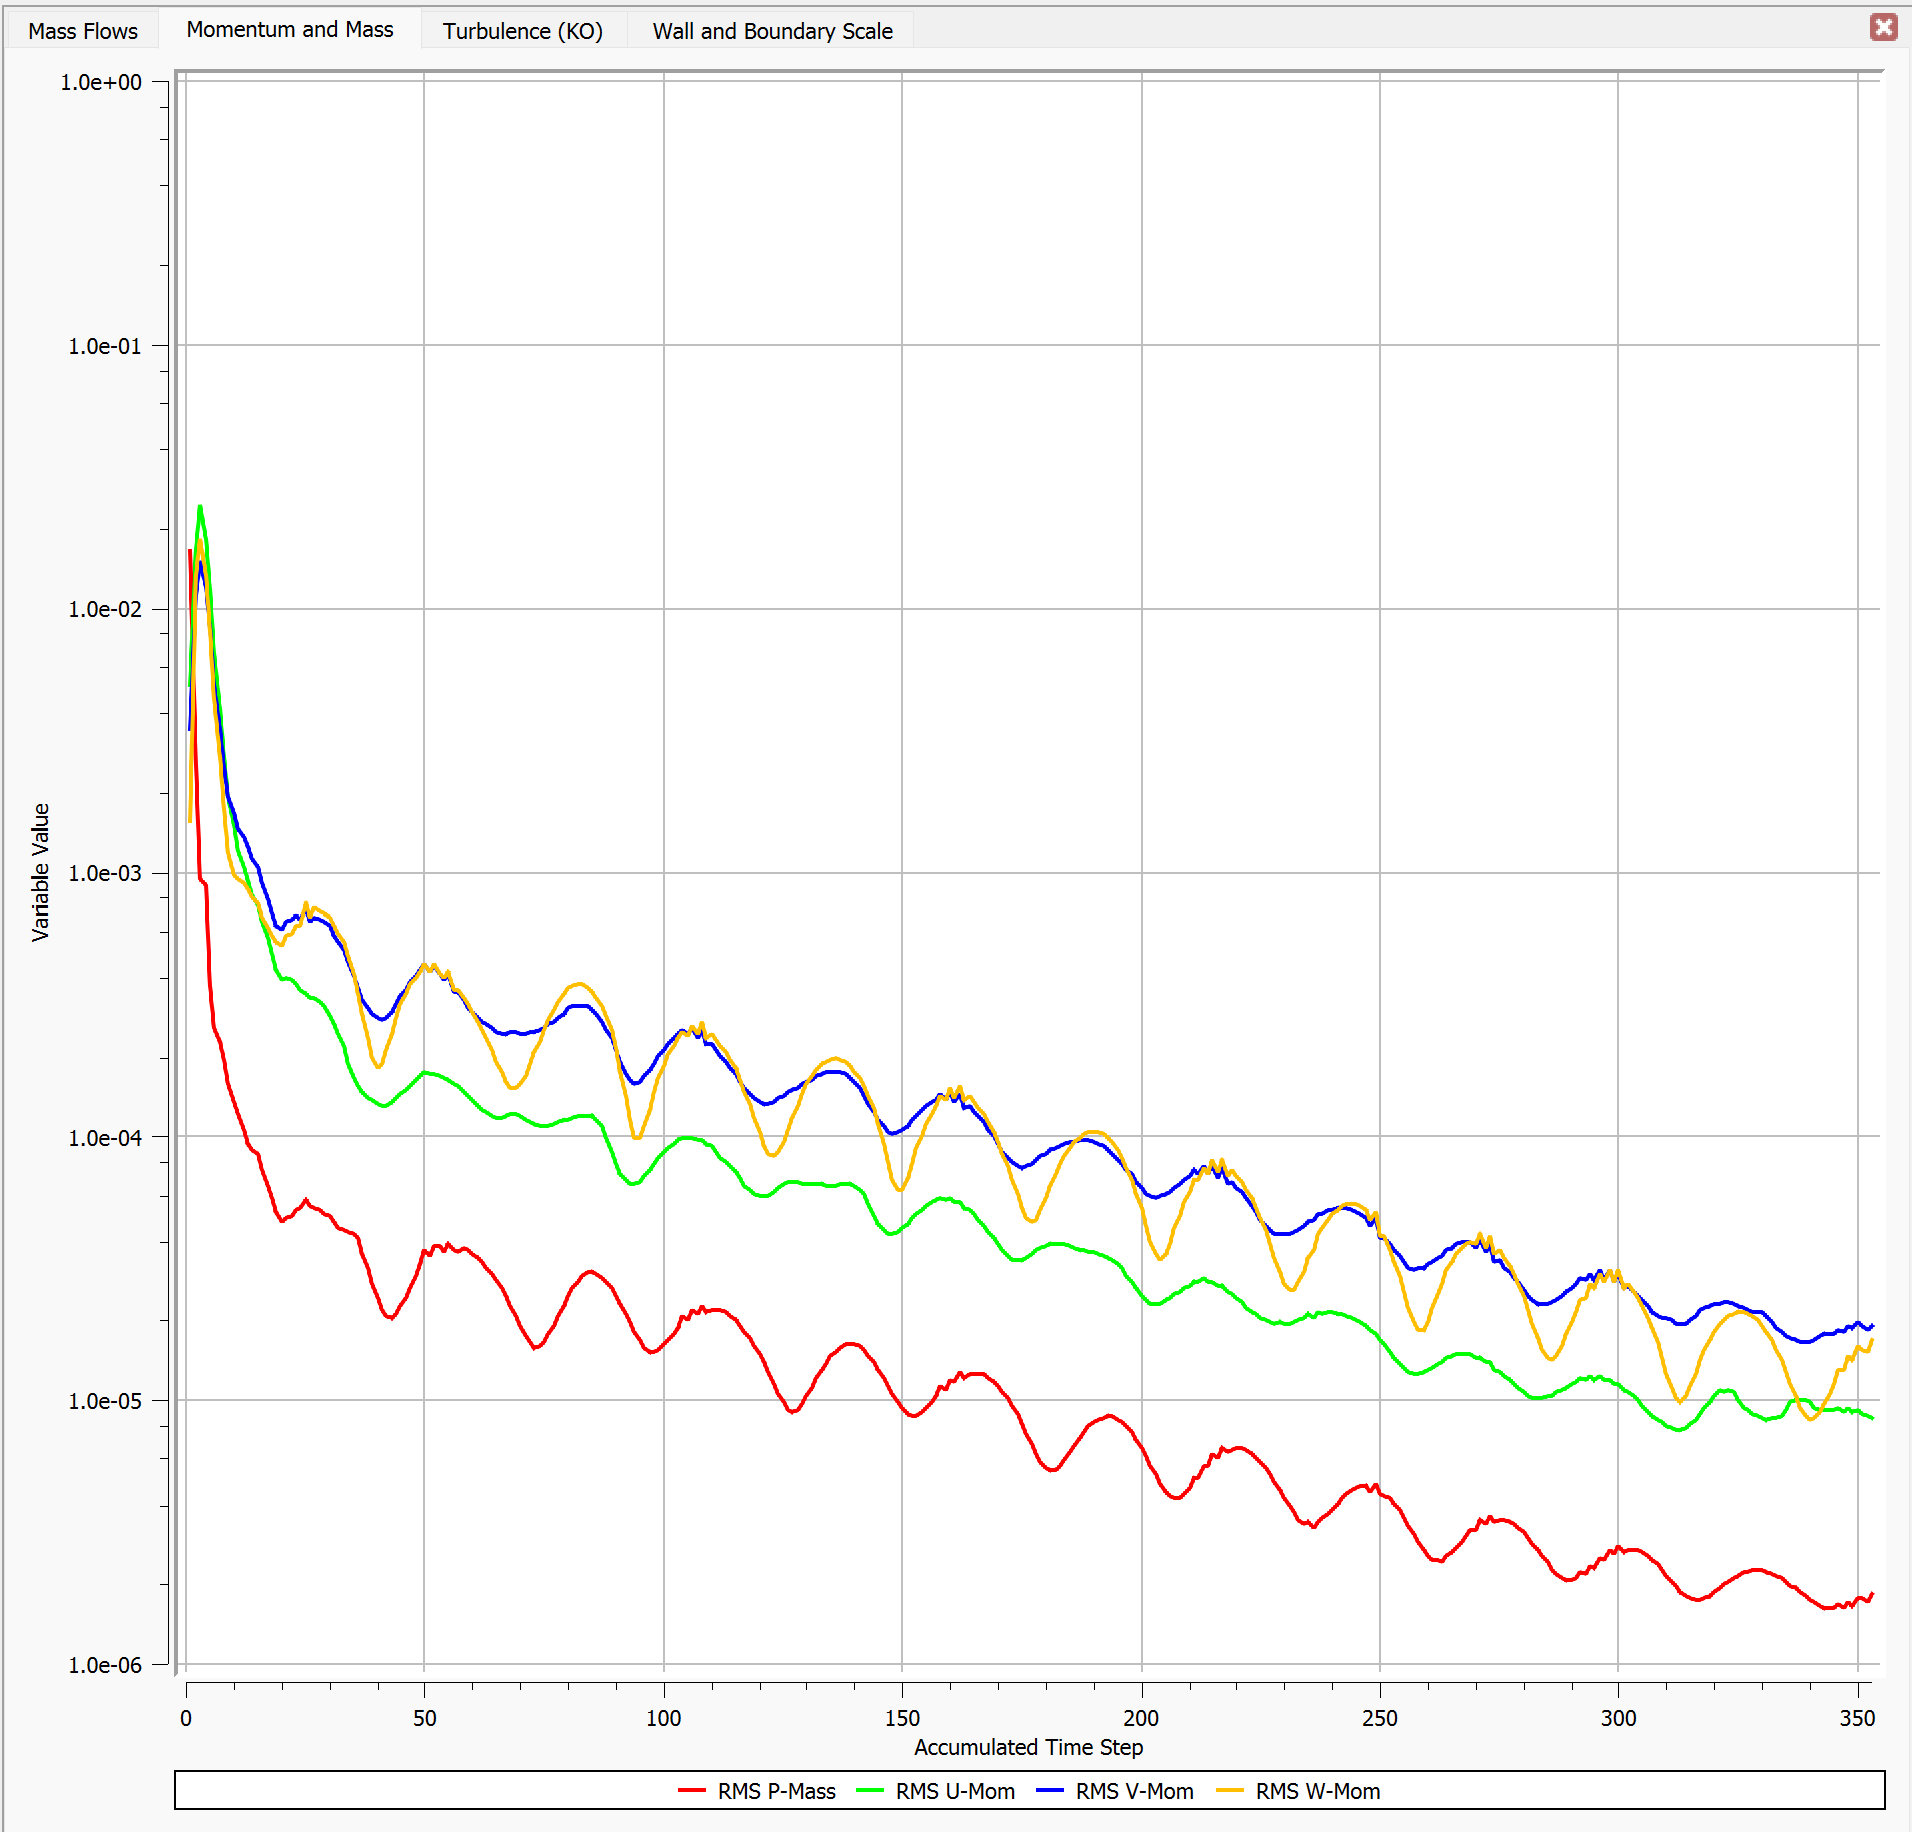
Task: Open the Wall and Boundary Scale tab
Action: pos(772,31)
